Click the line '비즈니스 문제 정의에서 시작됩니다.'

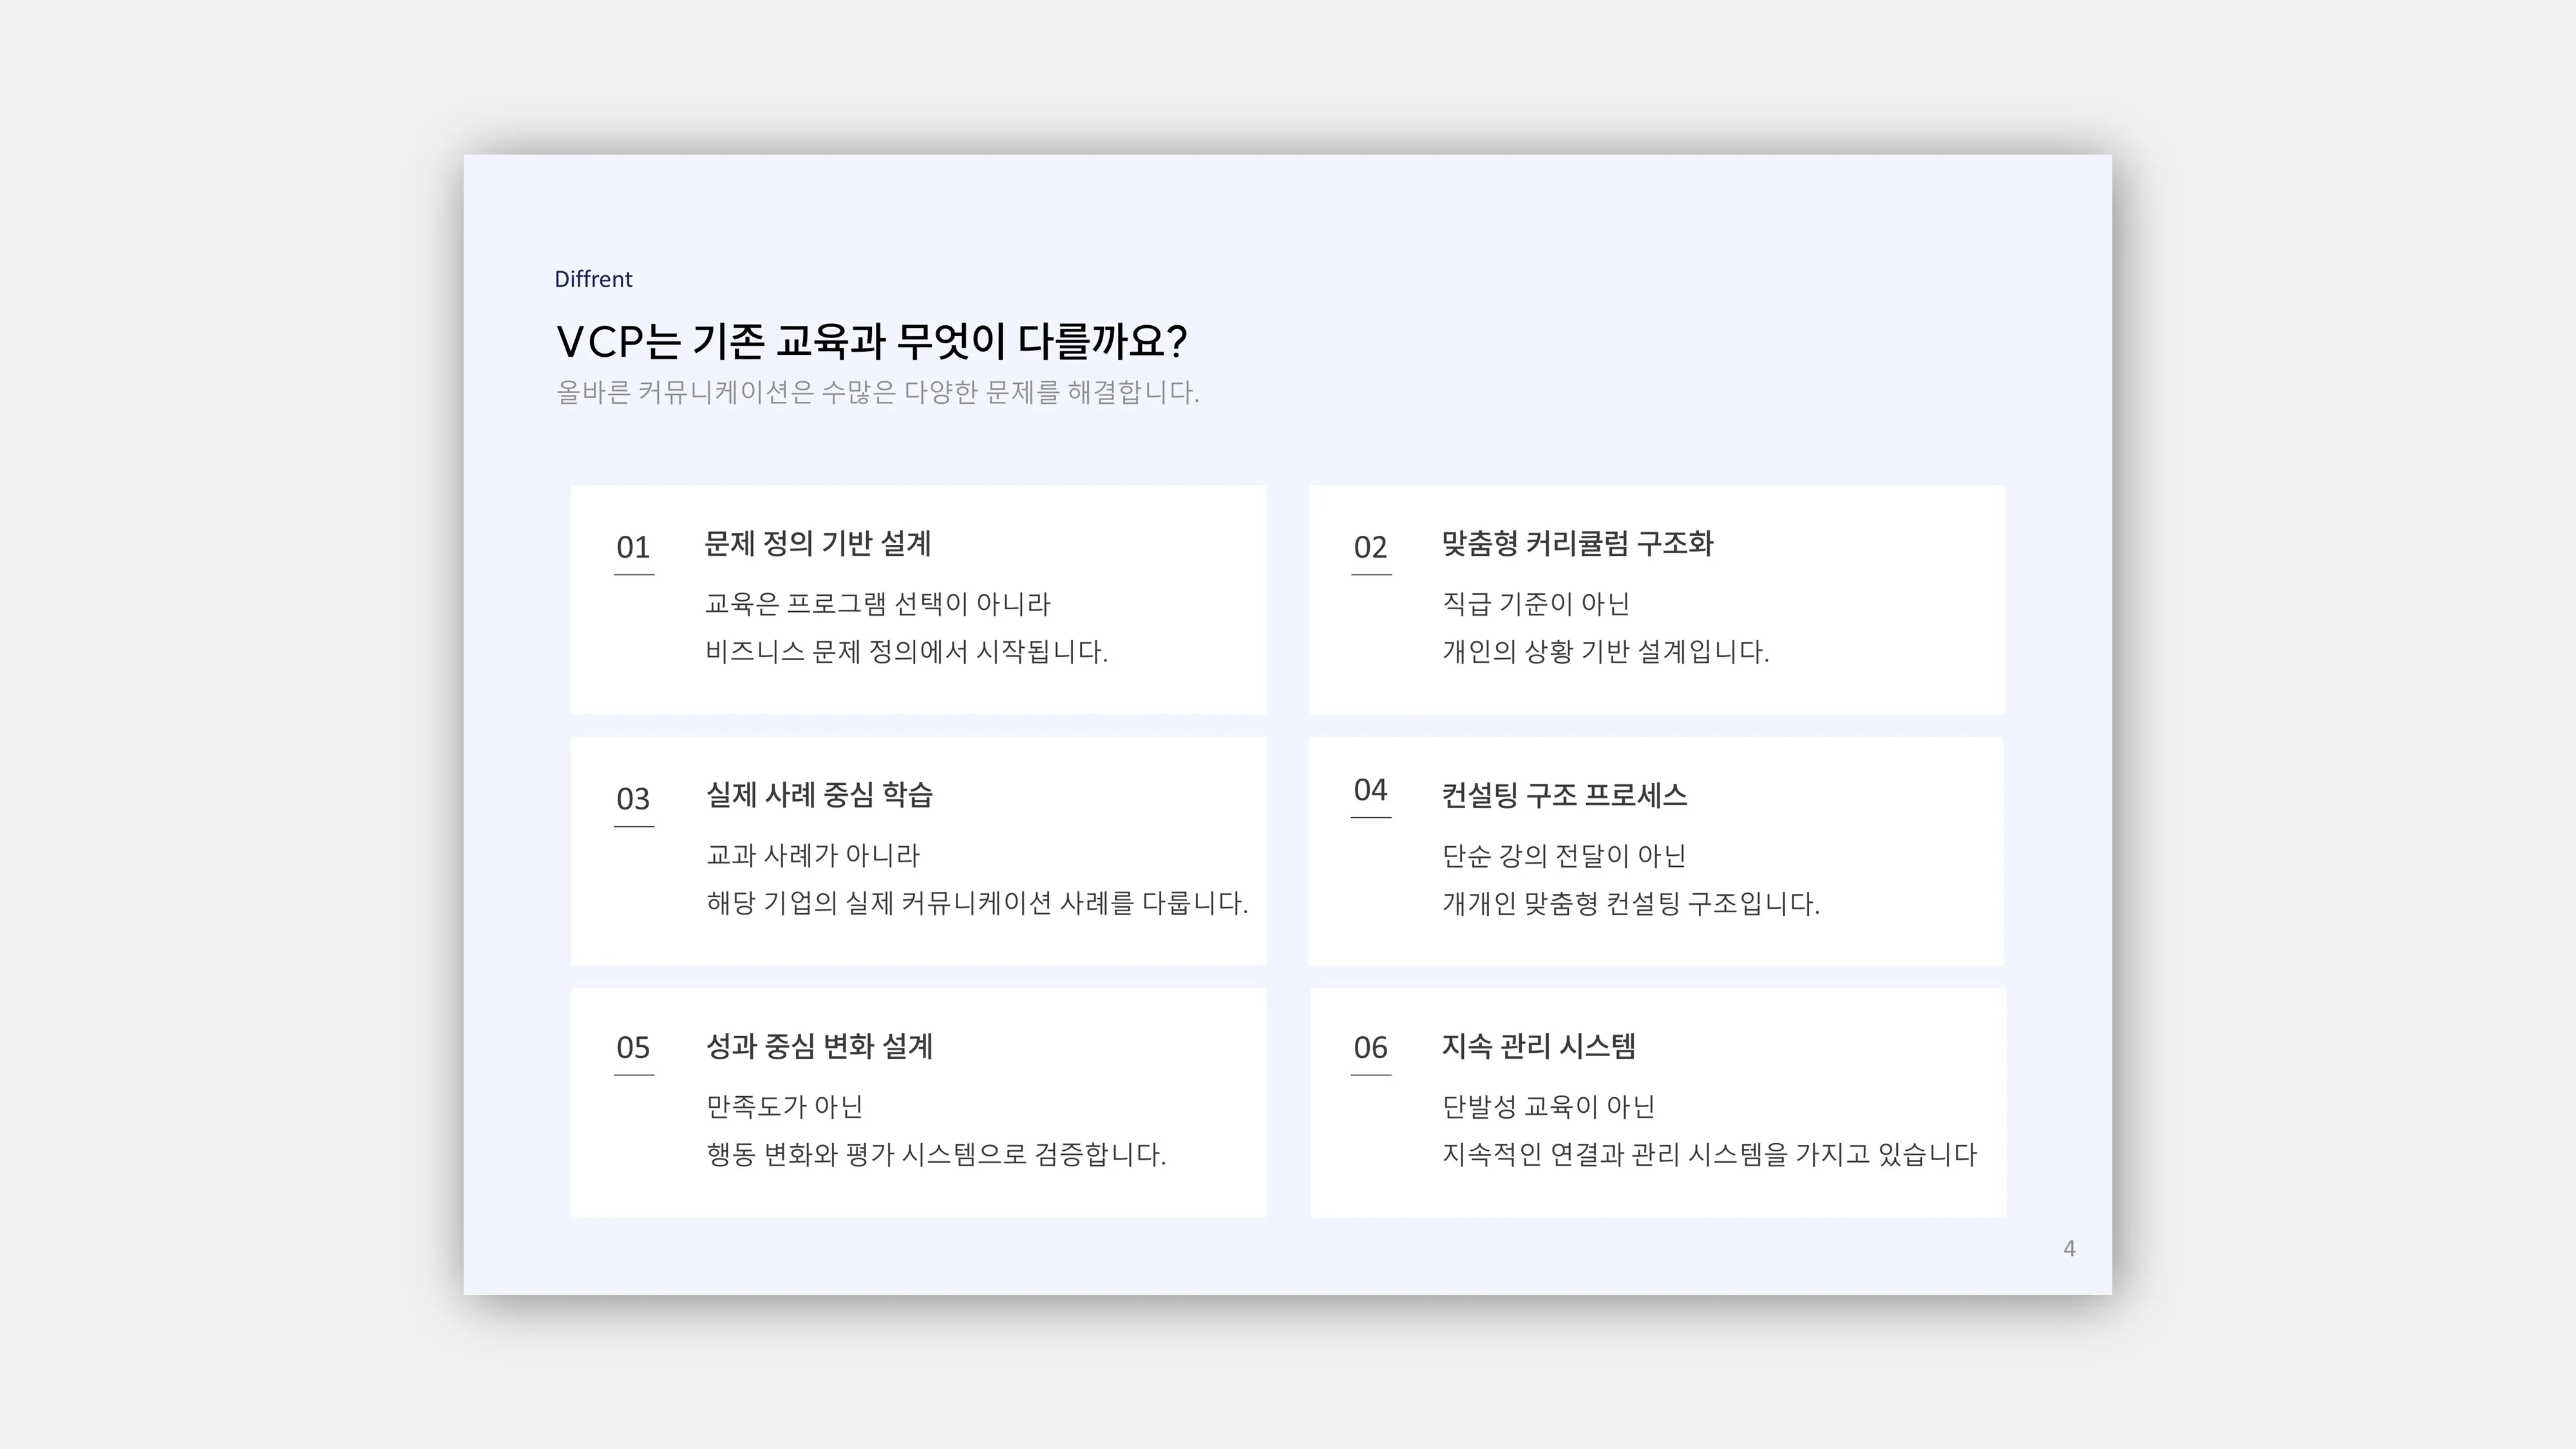[907, 652]
